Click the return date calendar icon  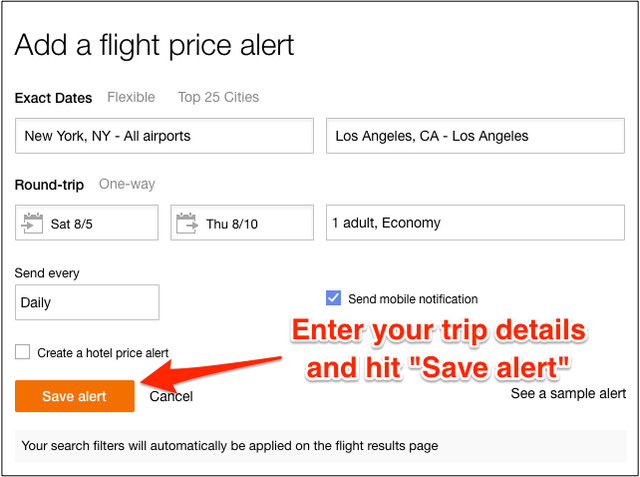(x=188, y=223)
